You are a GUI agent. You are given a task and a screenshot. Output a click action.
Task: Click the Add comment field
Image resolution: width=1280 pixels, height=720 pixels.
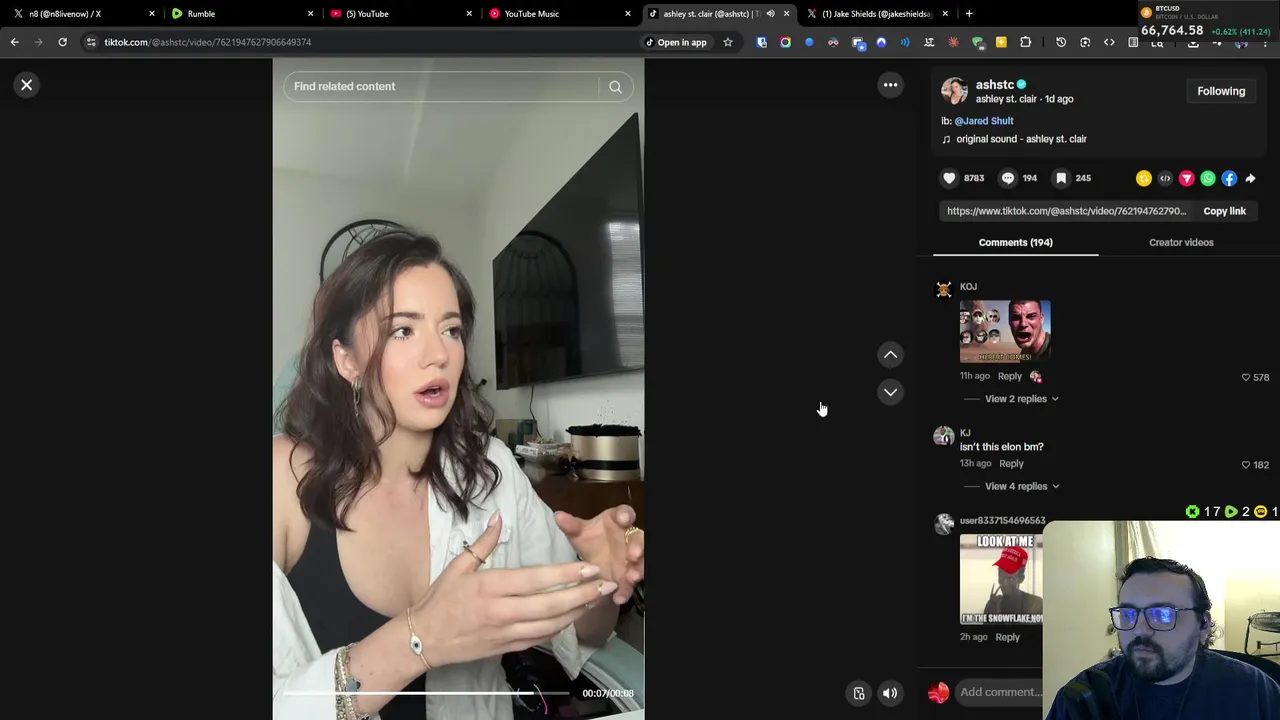(1000, 692)
